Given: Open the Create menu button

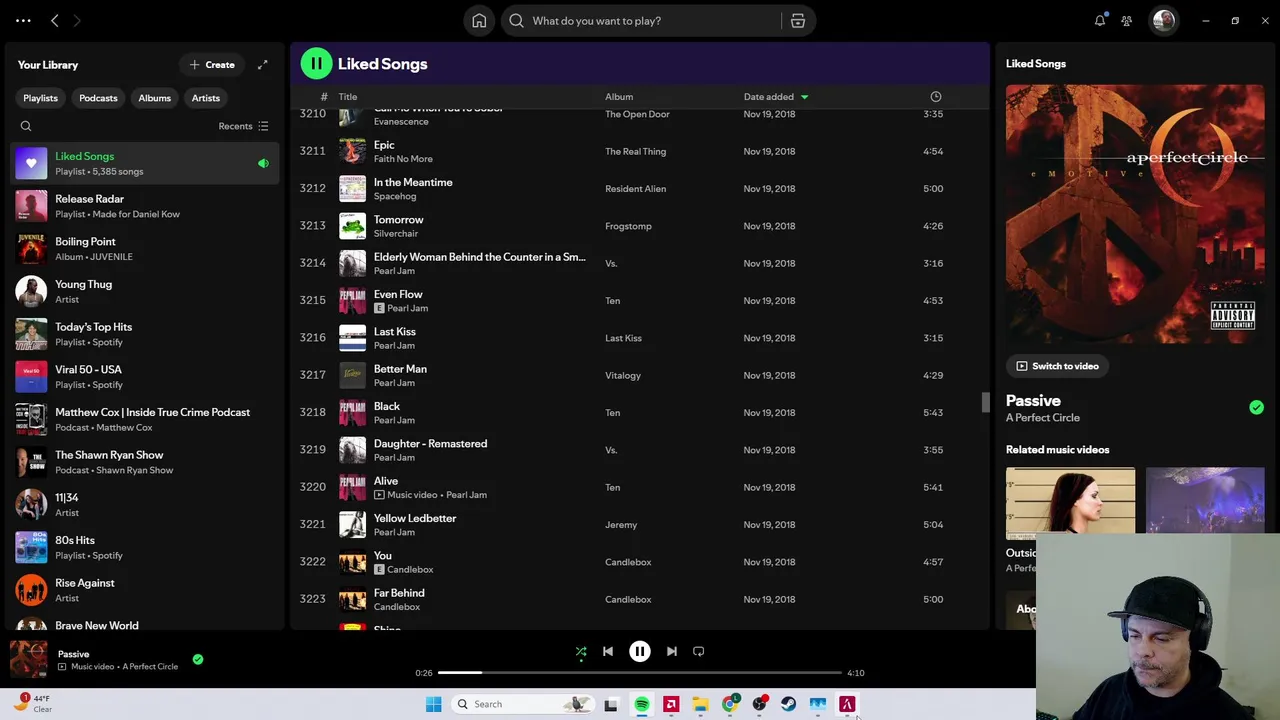Looking at the screenshot, I should 212,65.
